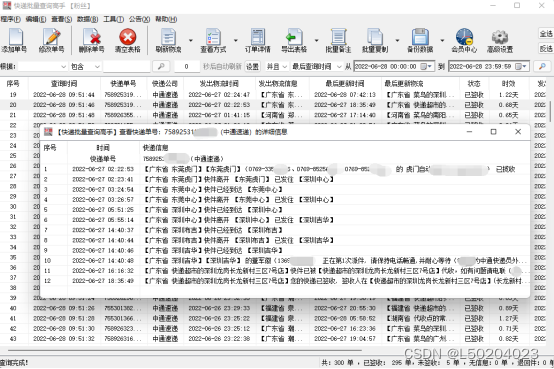Click 快递信息 header in detail dialog

coord(155,148)
